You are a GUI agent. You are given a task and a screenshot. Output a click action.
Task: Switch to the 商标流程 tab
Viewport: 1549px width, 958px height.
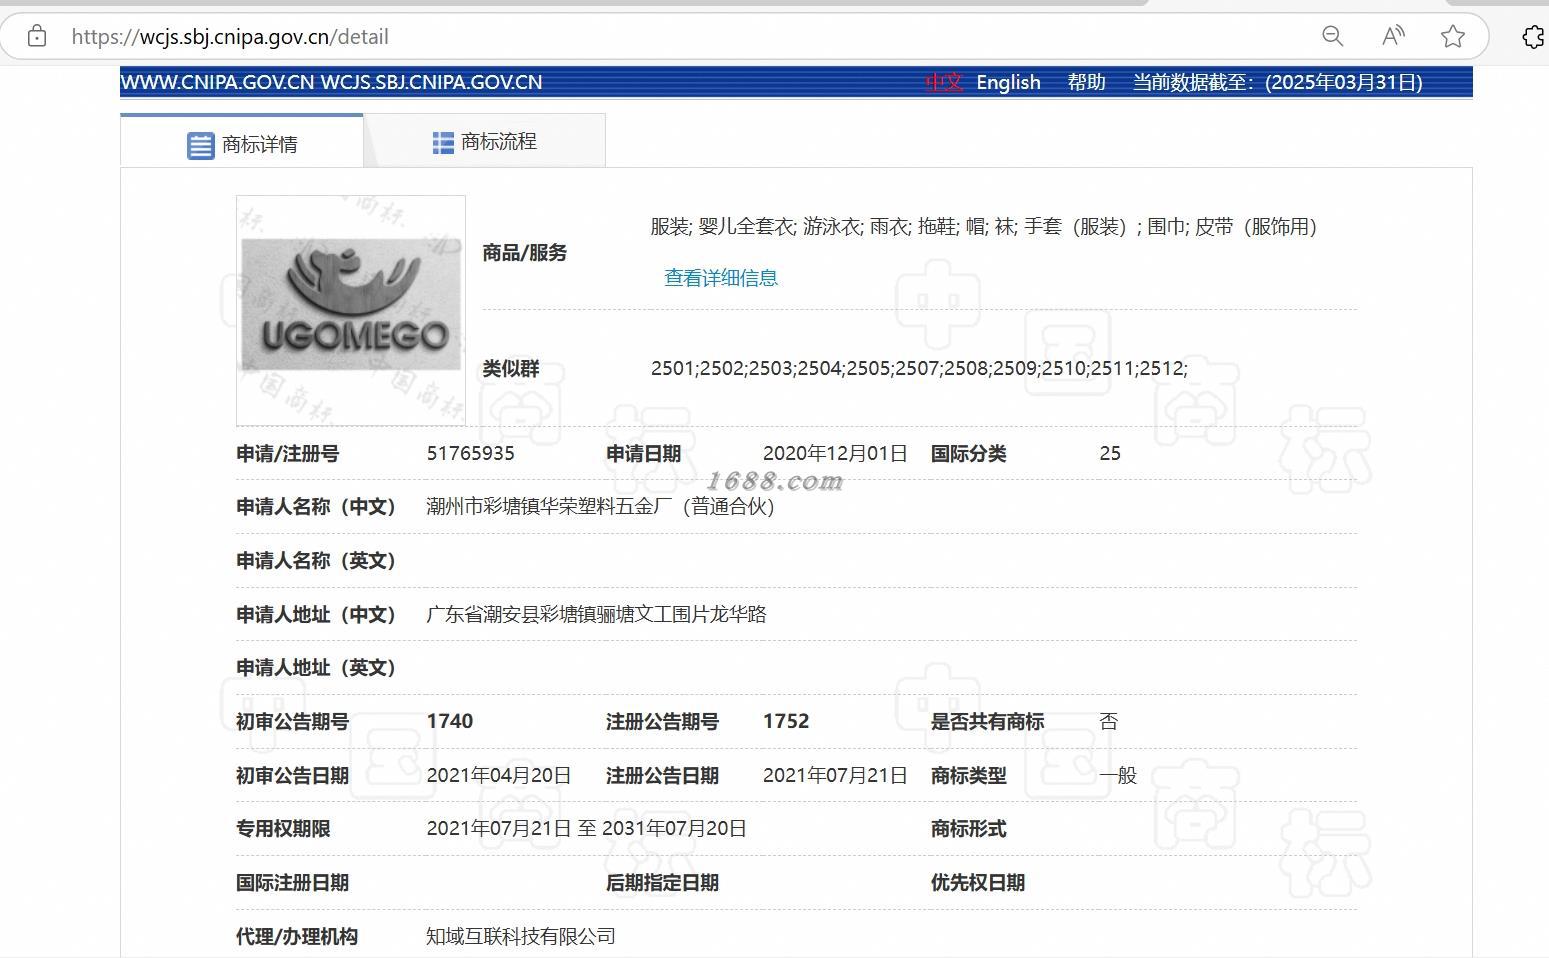coord(485,141)
